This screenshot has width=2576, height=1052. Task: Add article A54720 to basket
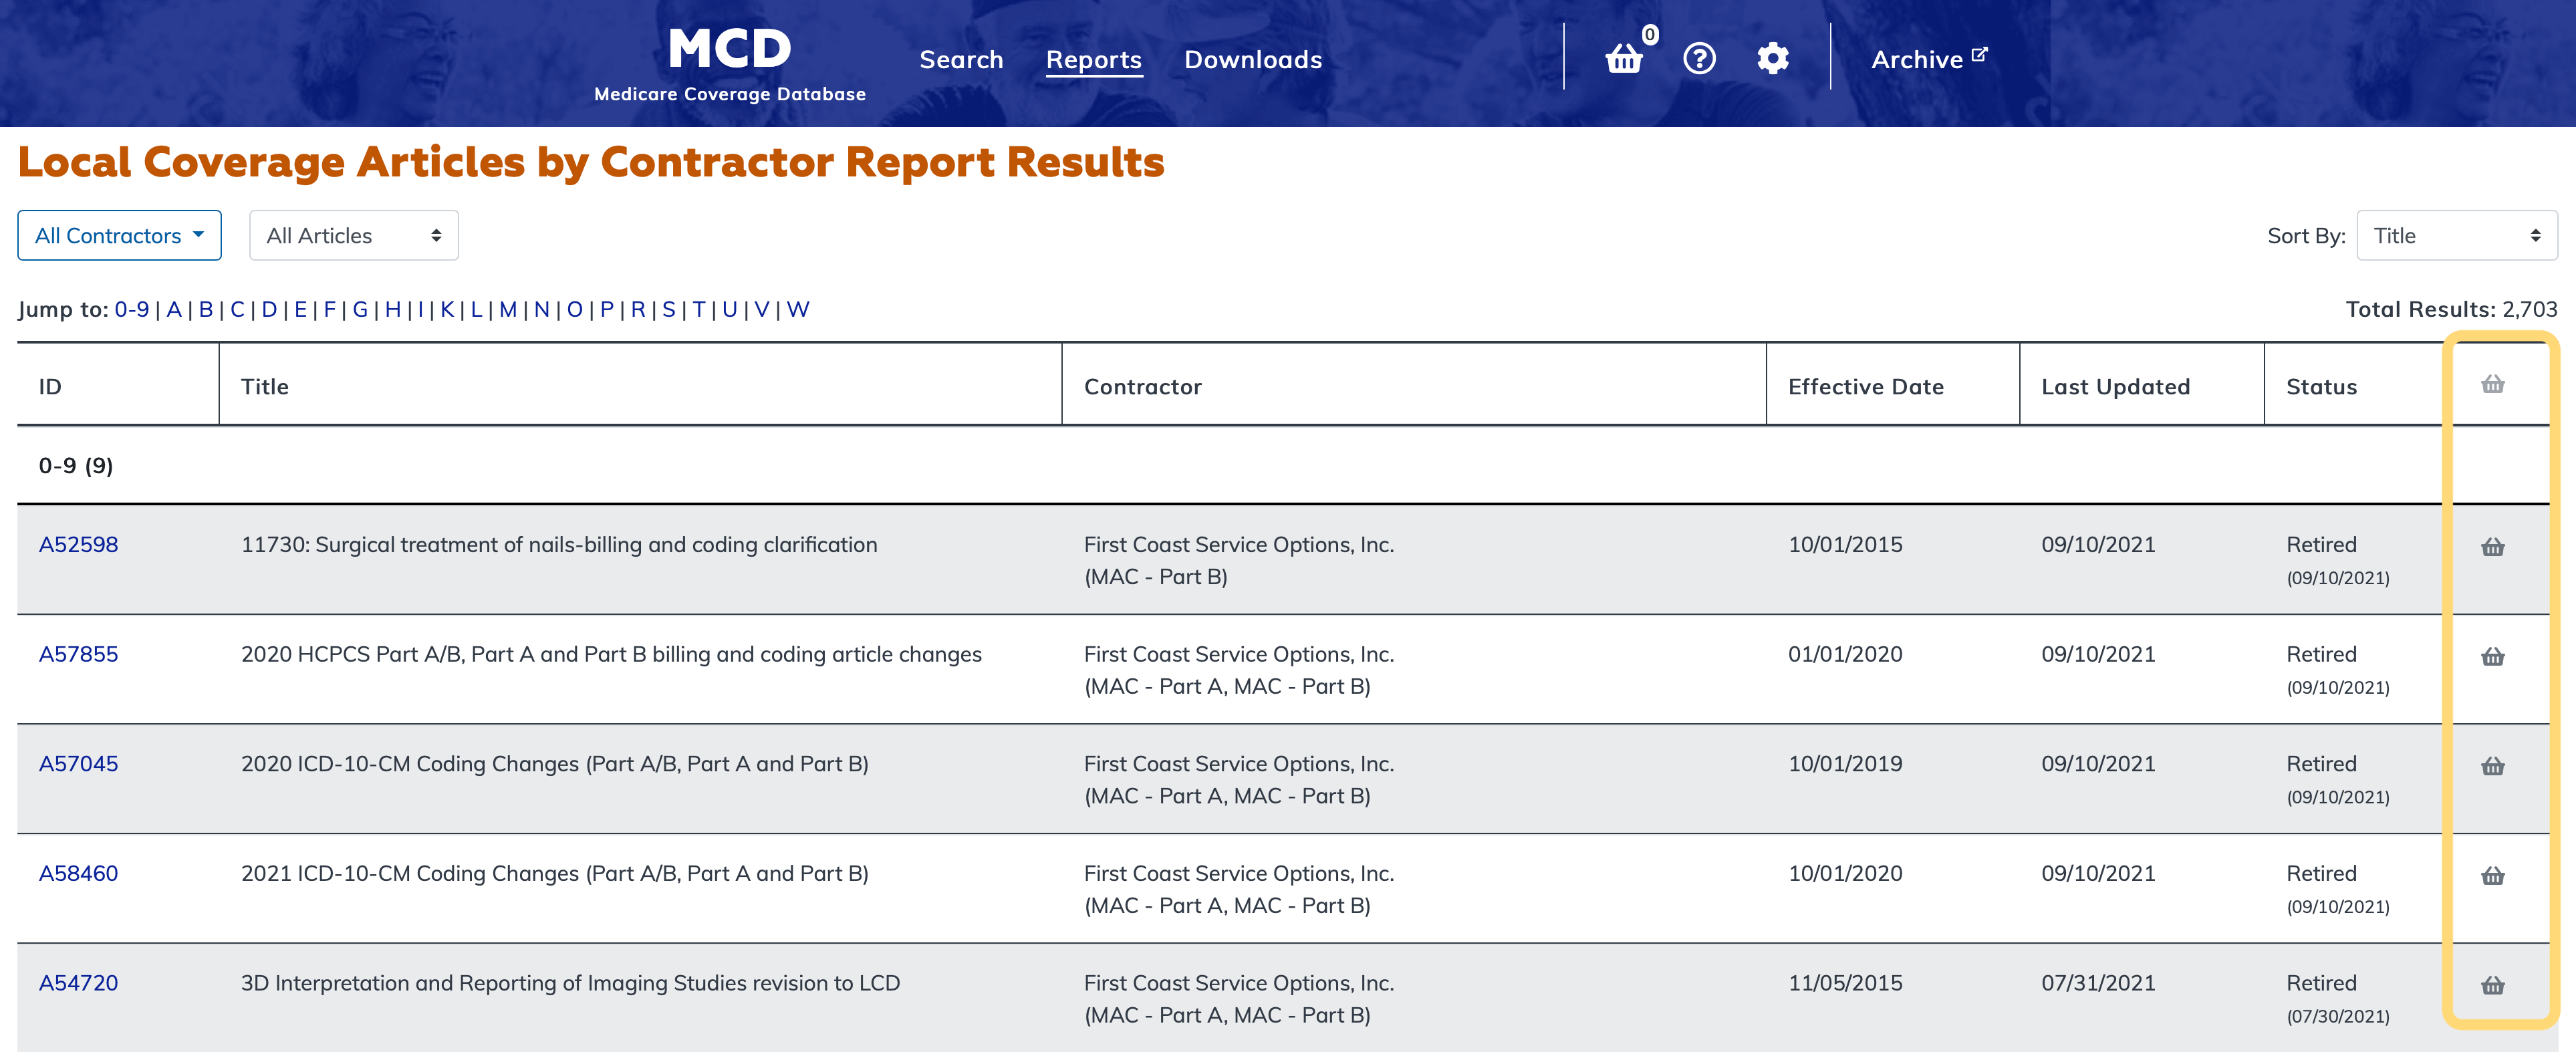2492,986
